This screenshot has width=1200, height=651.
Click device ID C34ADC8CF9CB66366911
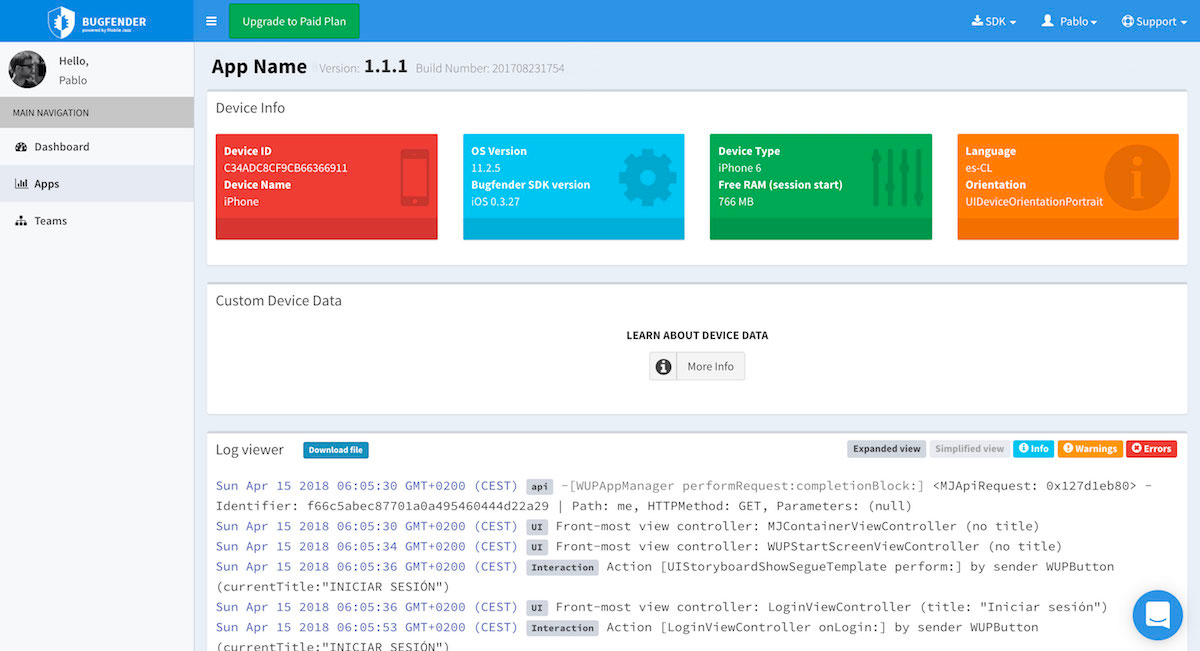(286, 168)
